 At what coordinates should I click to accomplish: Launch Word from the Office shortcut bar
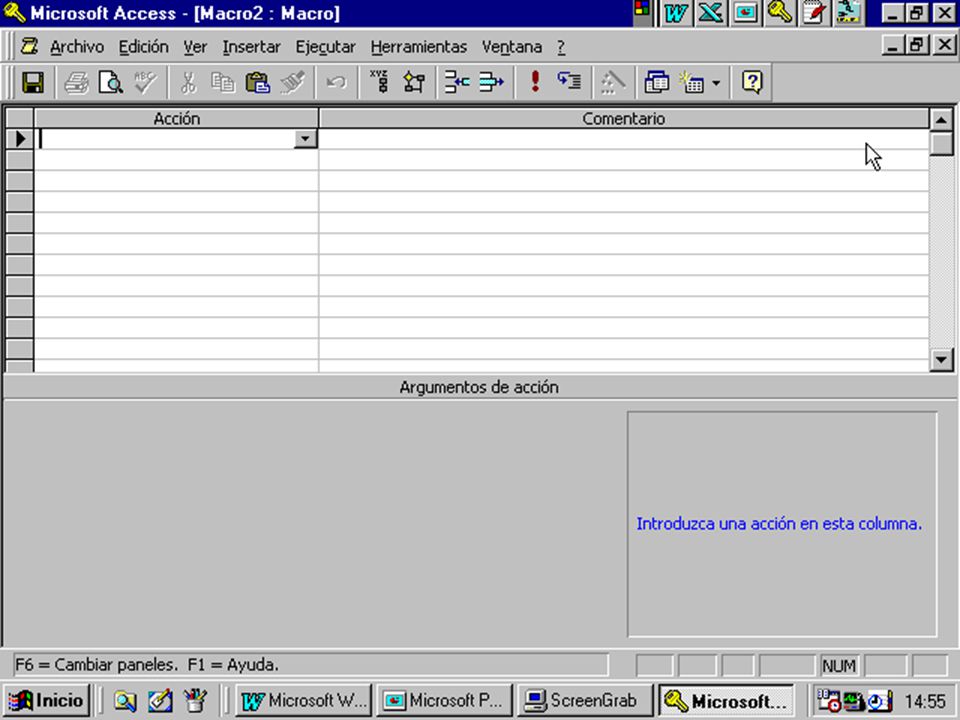[675, 13]
